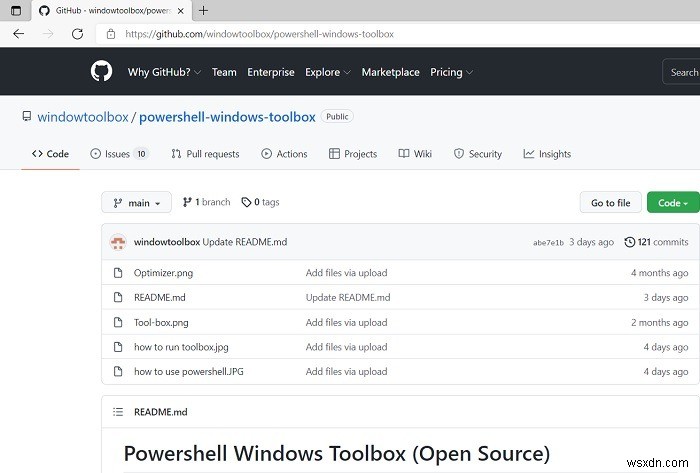Switch to the Issues tab
The image size is (700, 473).
coord(119,154)
